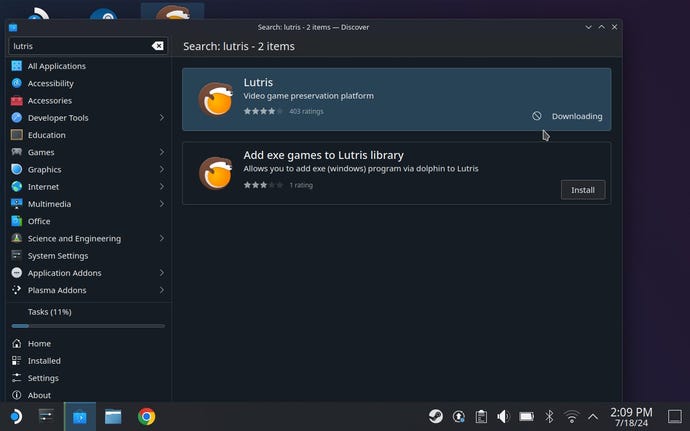Clear the search field text

(157, 46)
